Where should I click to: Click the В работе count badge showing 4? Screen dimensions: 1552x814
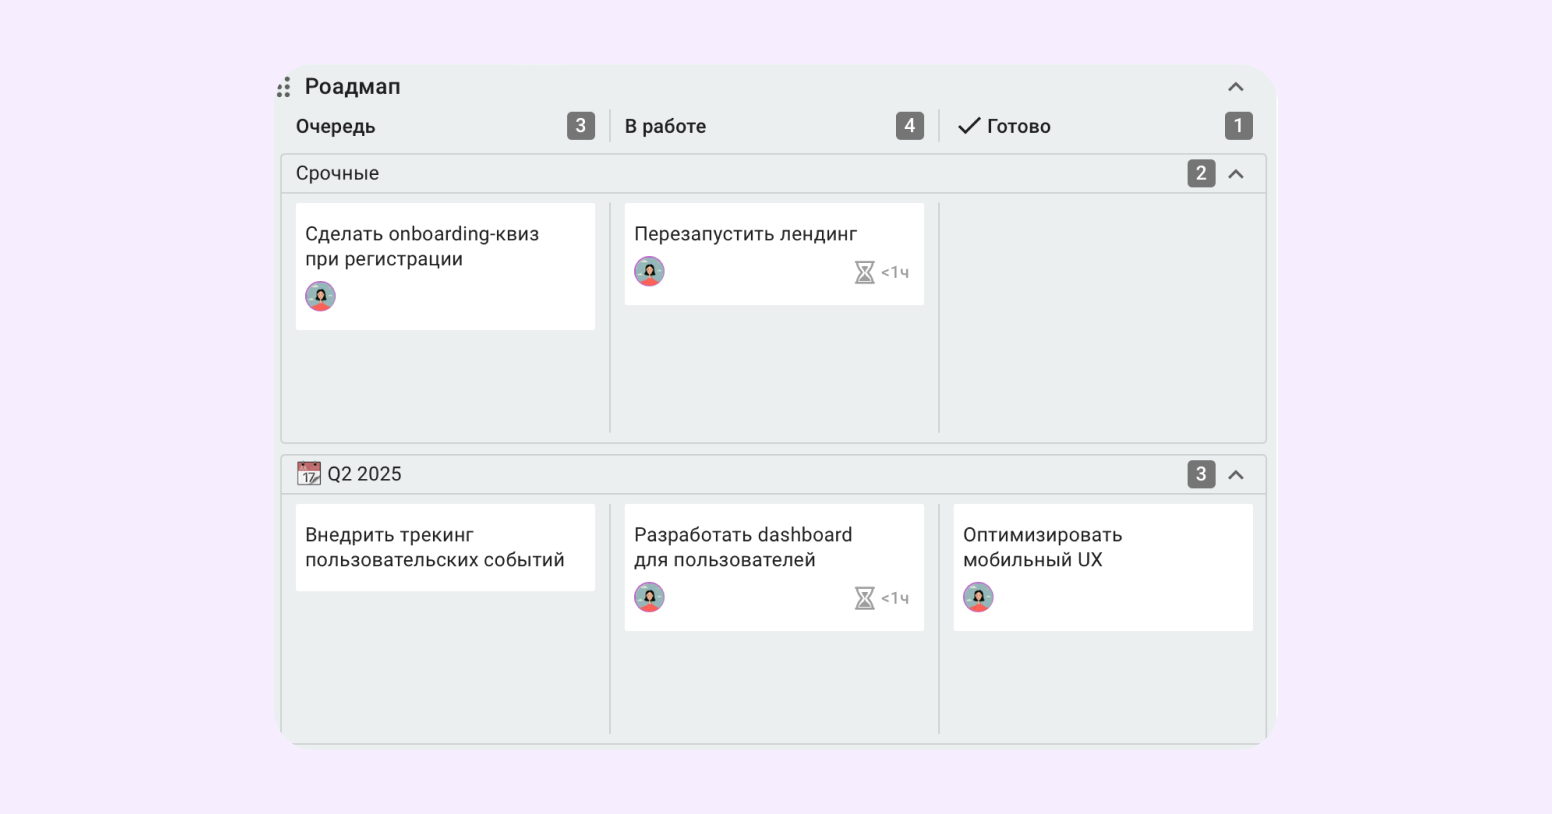(x=910, y=126)
